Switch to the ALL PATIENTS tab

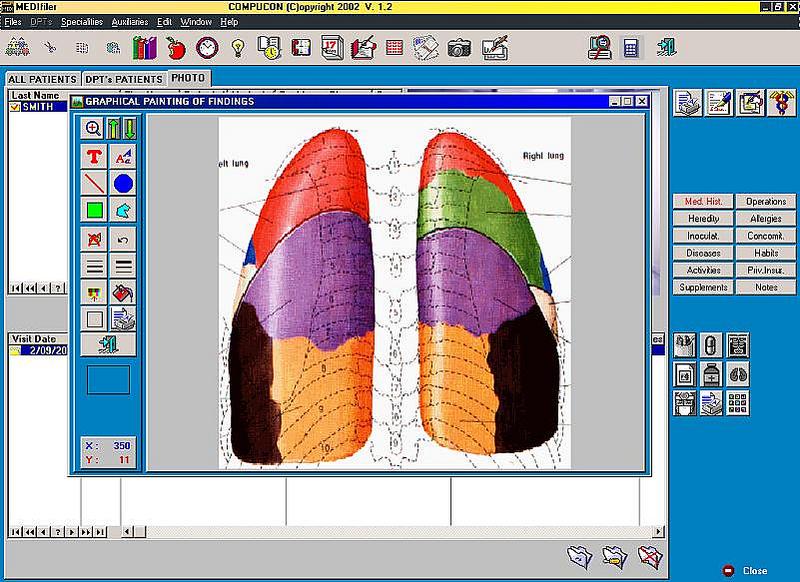coord(42,79)
